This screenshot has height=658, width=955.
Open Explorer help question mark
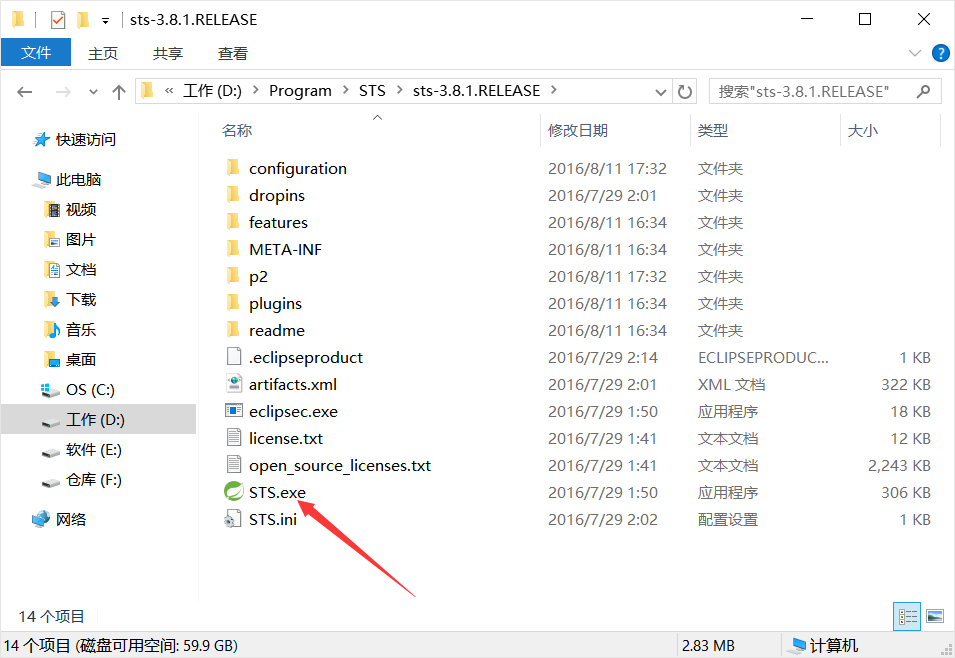point(940,53)
